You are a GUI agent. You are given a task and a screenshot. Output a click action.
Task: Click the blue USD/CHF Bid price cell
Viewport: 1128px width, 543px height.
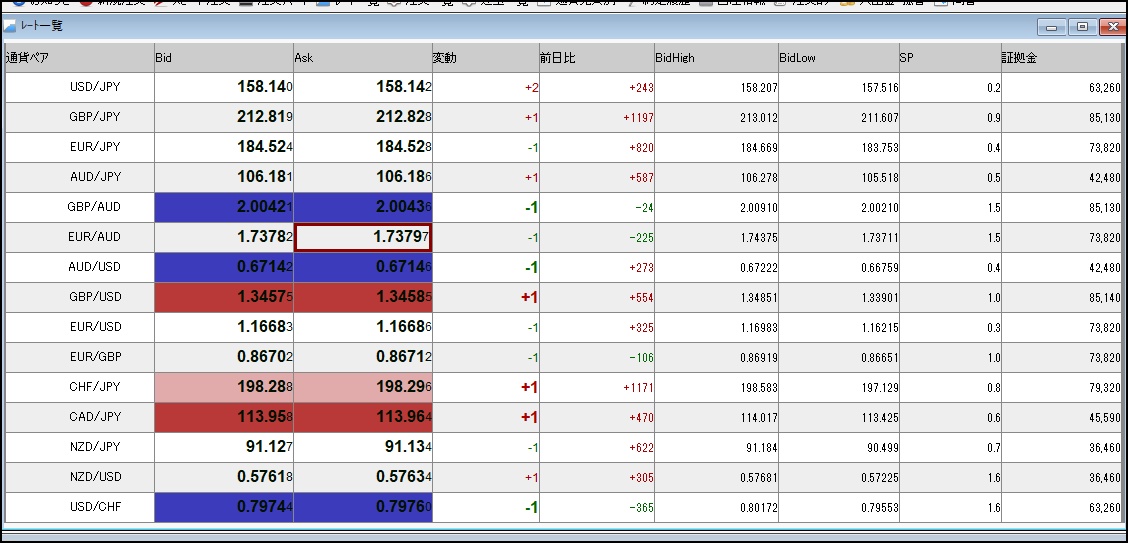coord(224,508)
